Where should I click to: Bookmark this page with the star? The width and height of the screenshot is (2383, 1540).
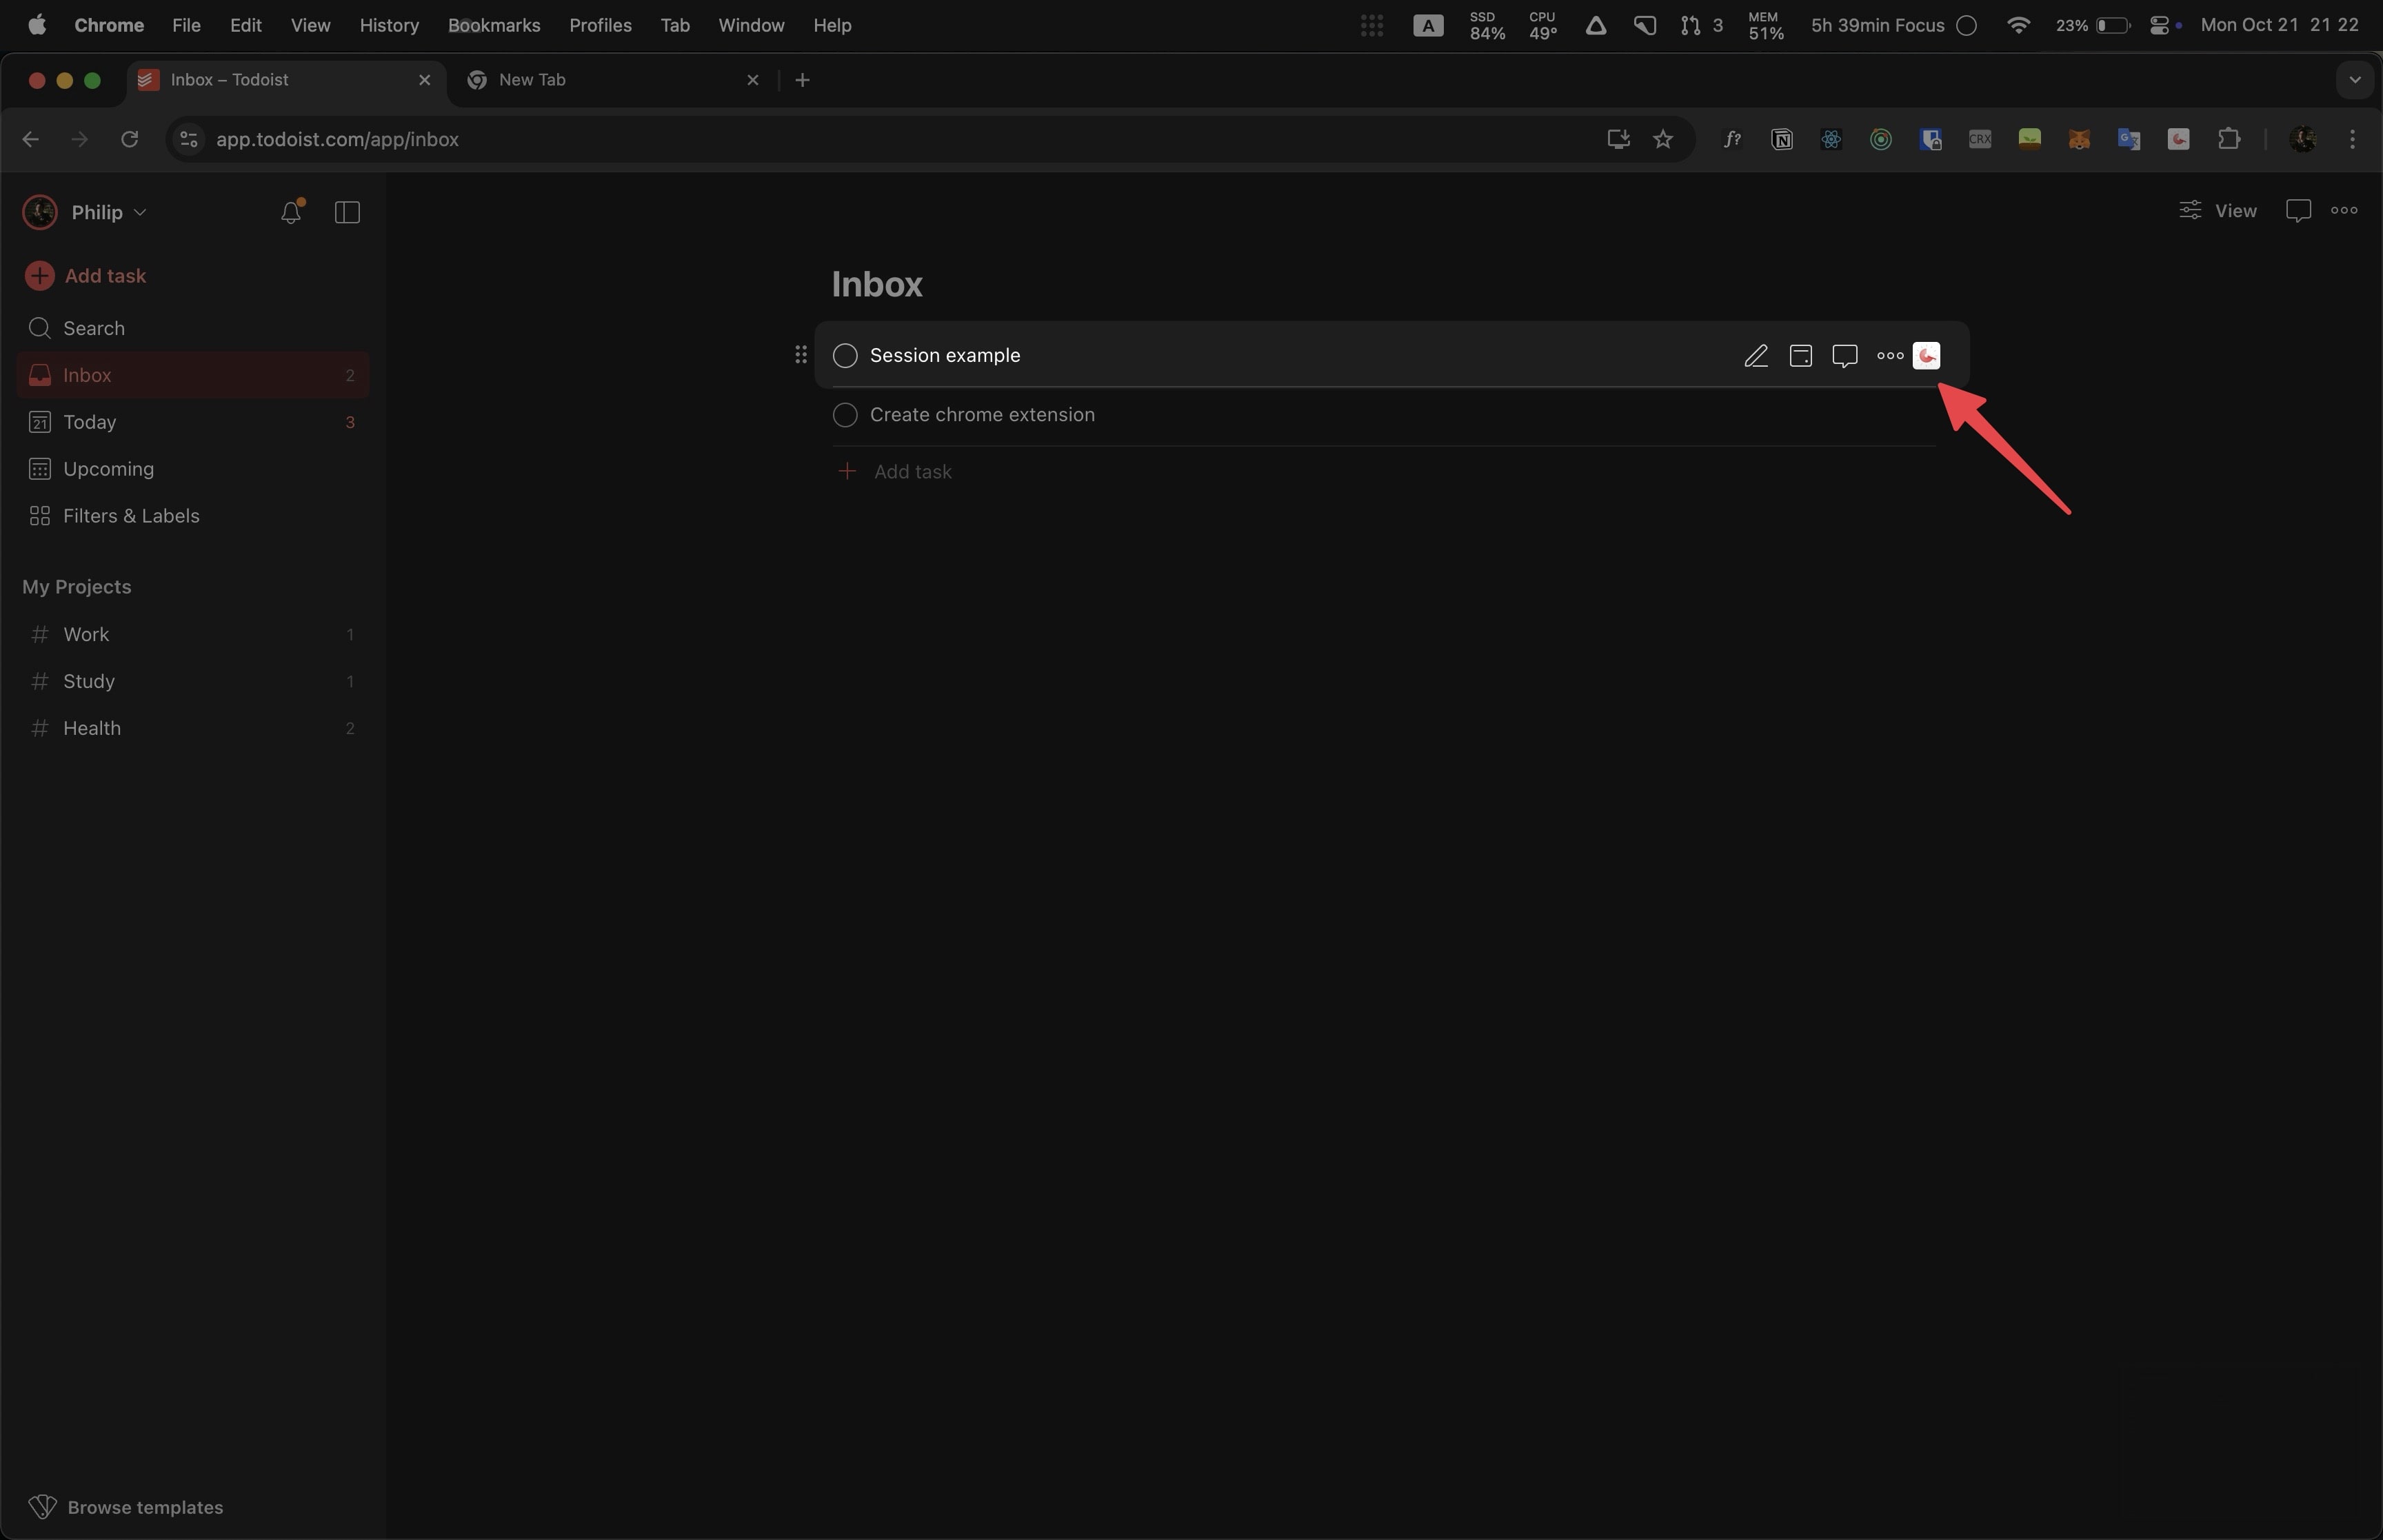[x=1662, y=139]
